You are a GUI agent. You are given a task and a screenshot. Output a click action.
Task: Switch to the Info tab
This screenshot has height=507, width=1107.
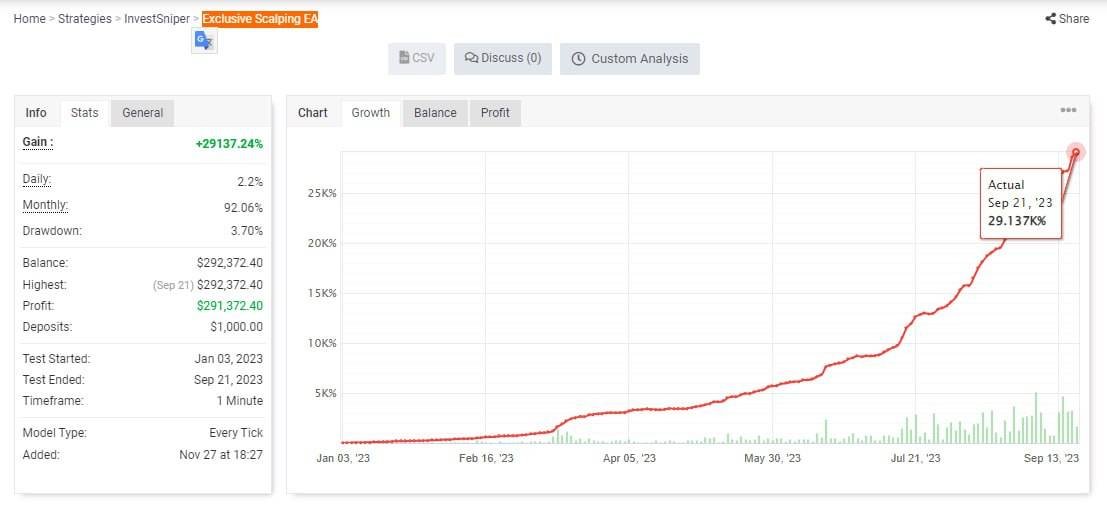(x=36, y=113)
